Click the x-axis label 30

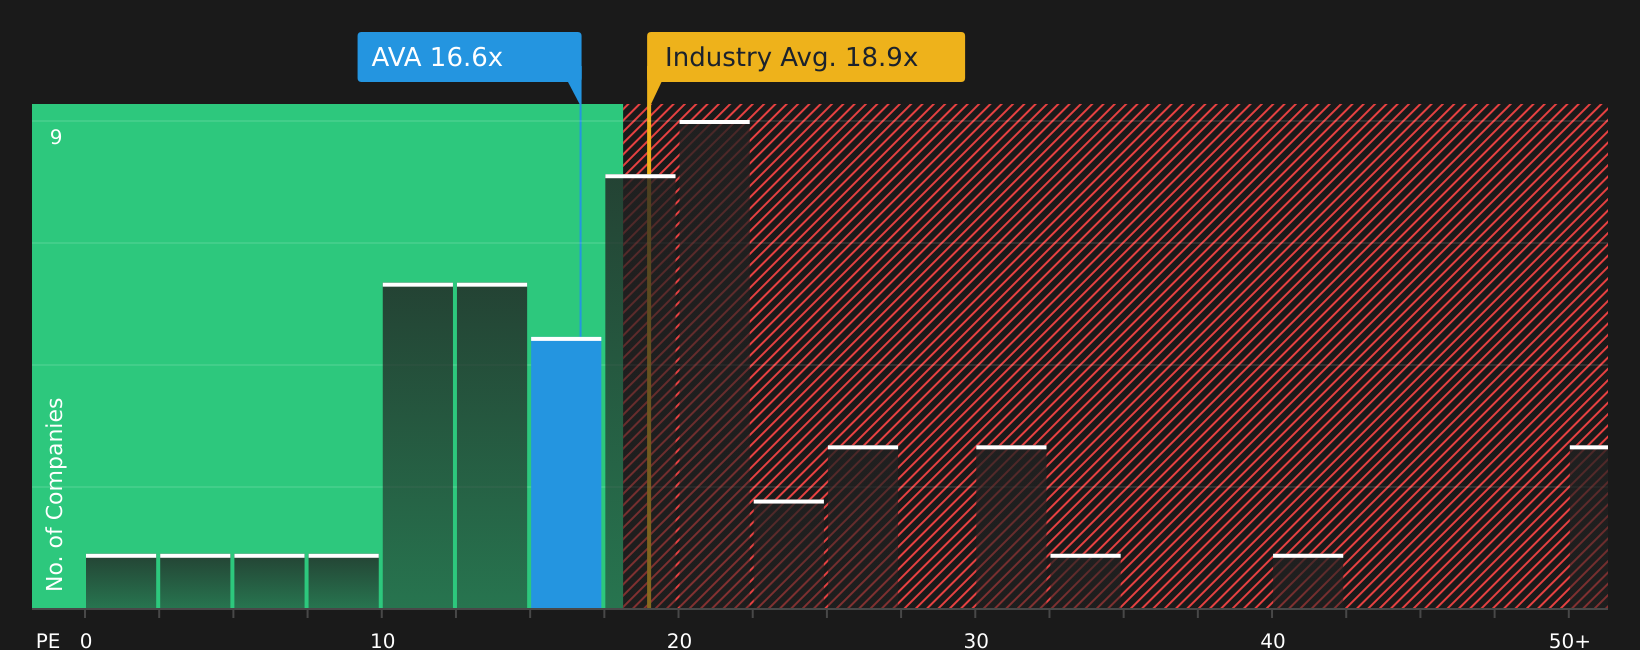tap(976, 641)
